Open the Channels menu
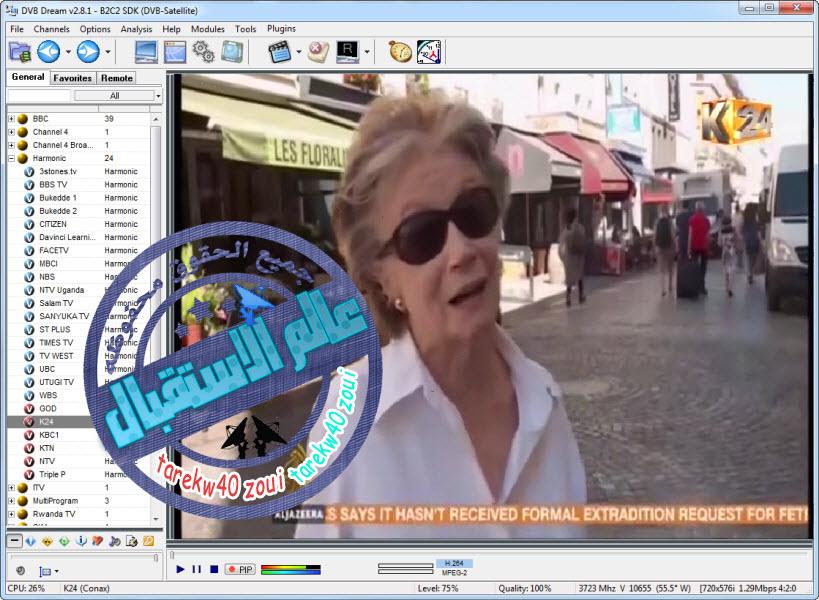Screen dimensions: 819x600 [x=52, y=29]
